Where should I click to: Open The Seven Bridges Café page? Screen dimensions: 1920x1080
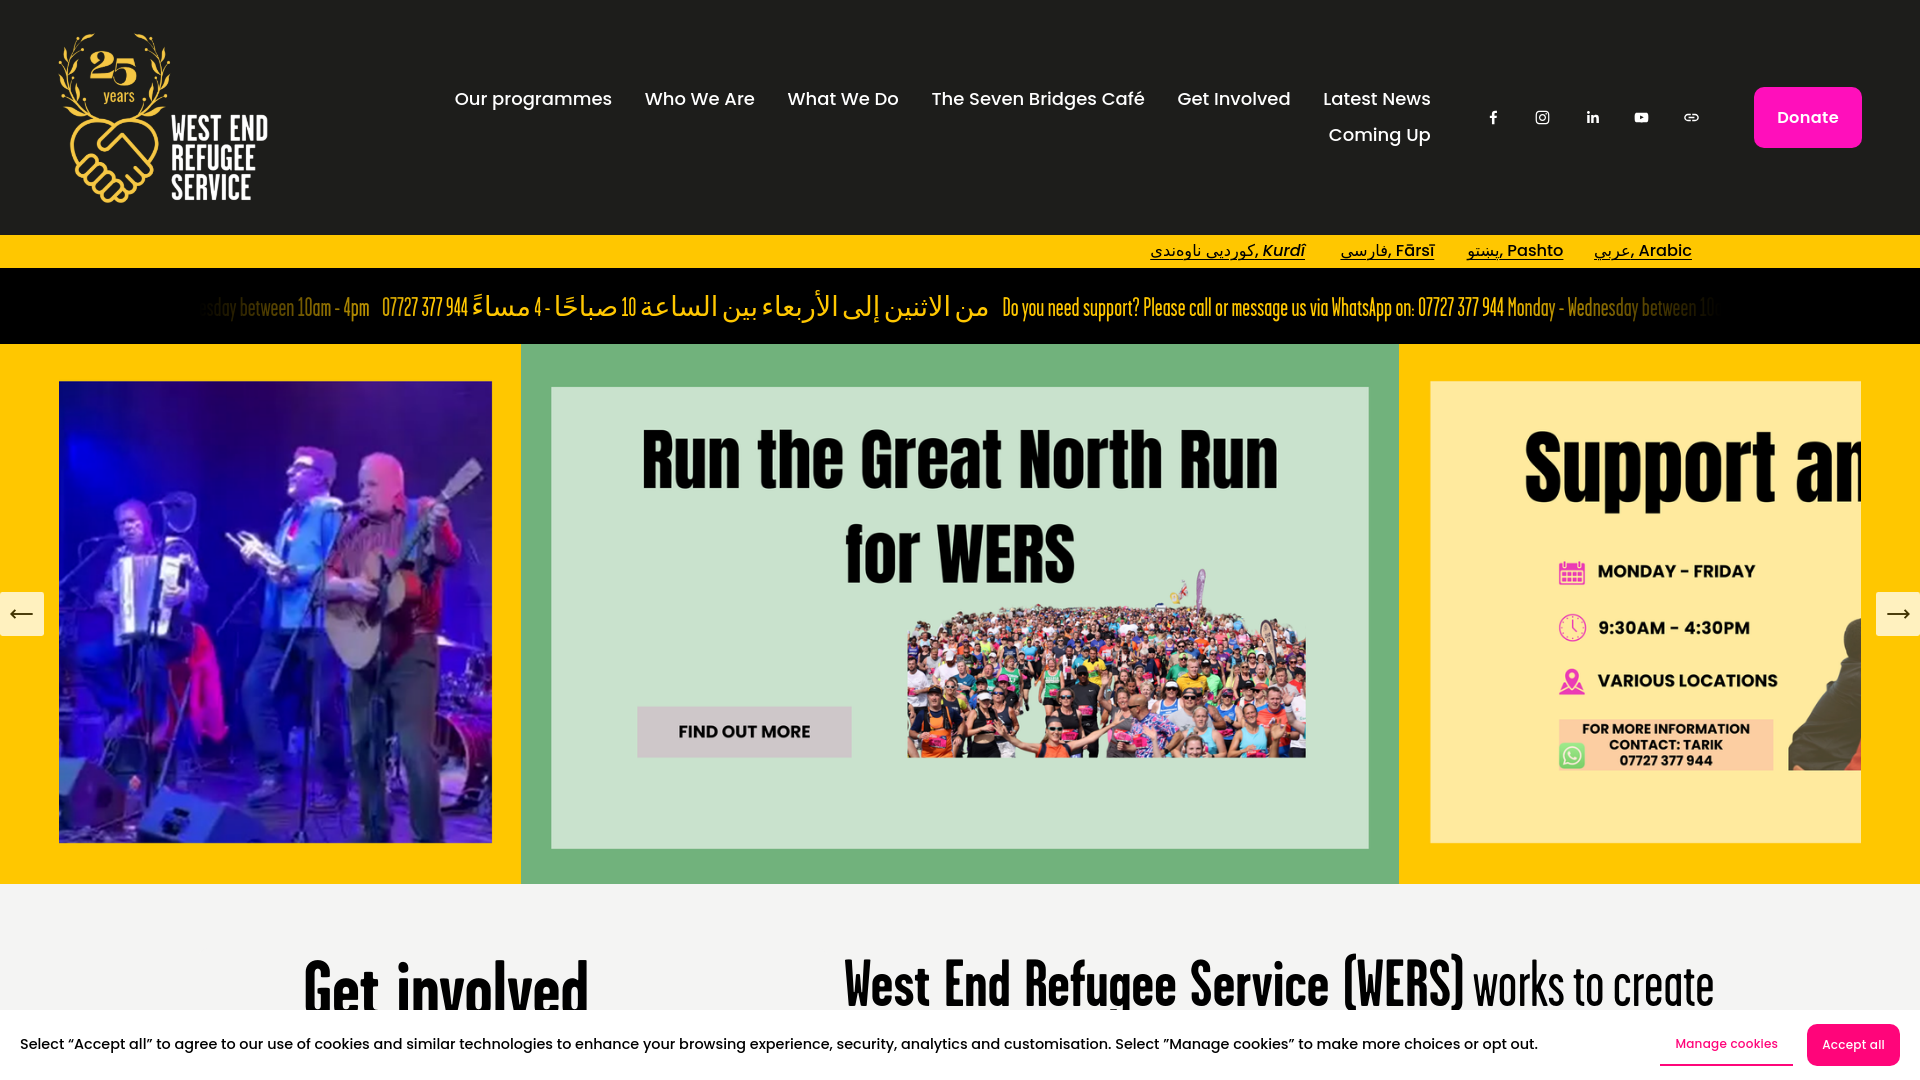pyautogui.click(x=1038, y=99)
